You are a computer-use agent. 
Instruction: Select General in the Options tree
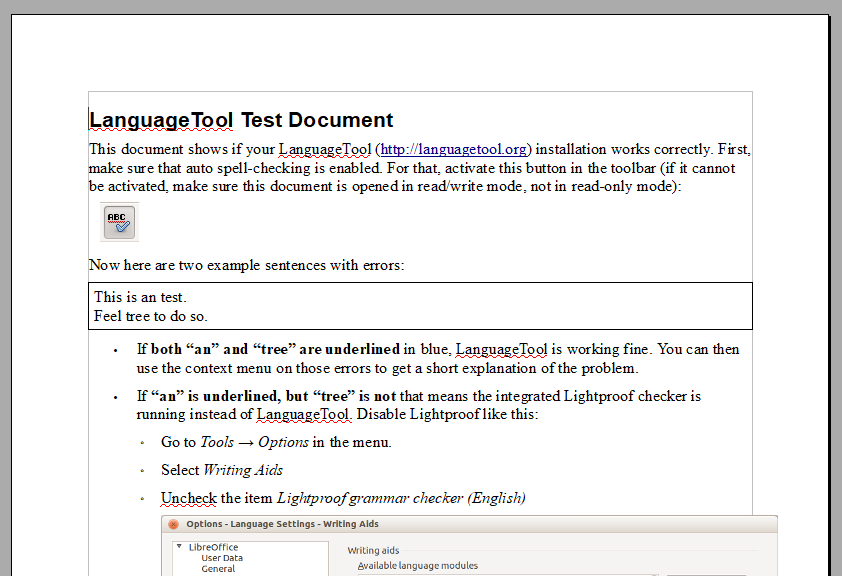(218, 568)
